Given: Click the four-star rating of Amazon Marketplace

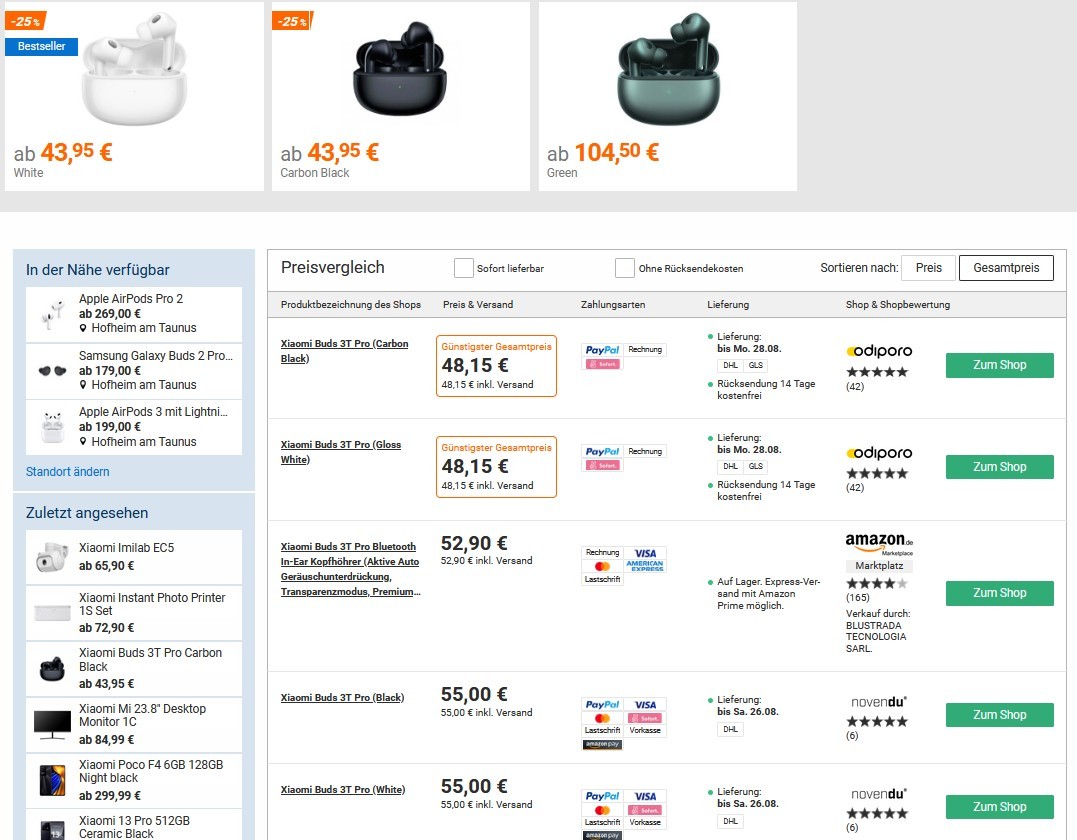Looking at the screenshot, I should click(x=877, y=583).
